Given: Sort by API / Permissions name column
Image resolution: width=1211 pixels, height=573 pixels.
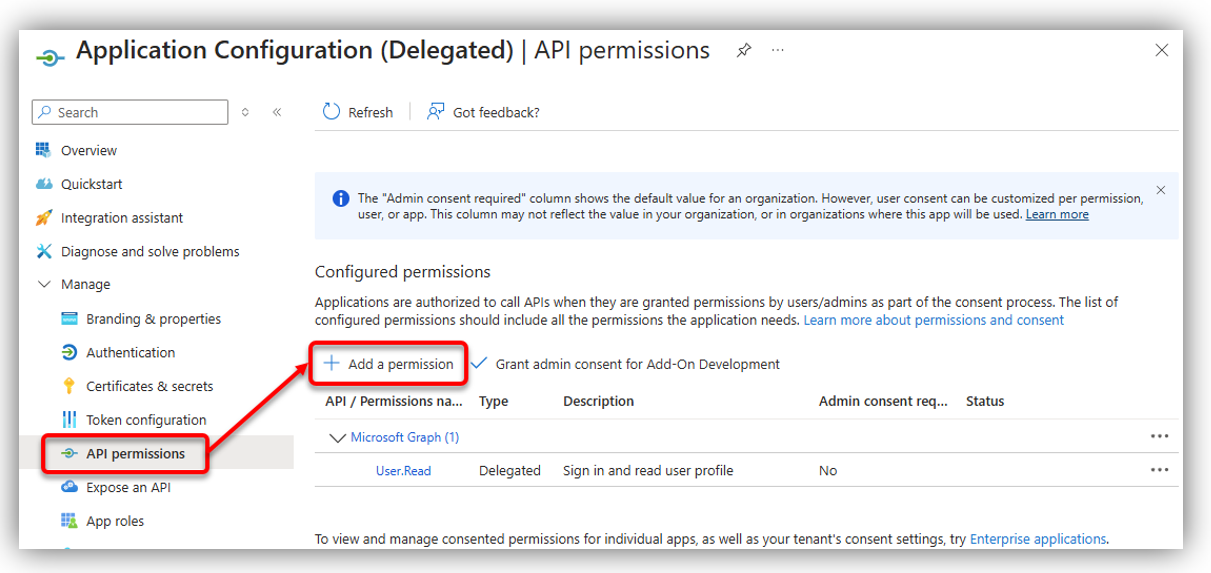Looking at the screenshot, I should point(394,401).
